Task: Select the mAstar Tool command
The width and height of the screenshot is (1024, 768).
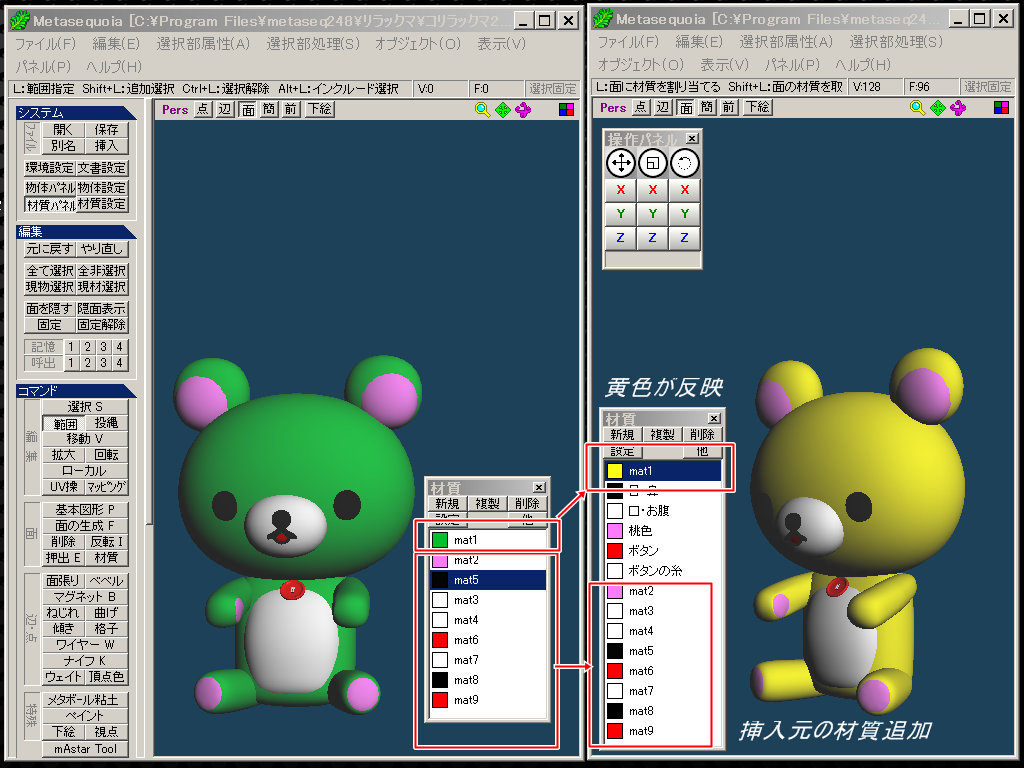Action: click(x=85, y=749)
